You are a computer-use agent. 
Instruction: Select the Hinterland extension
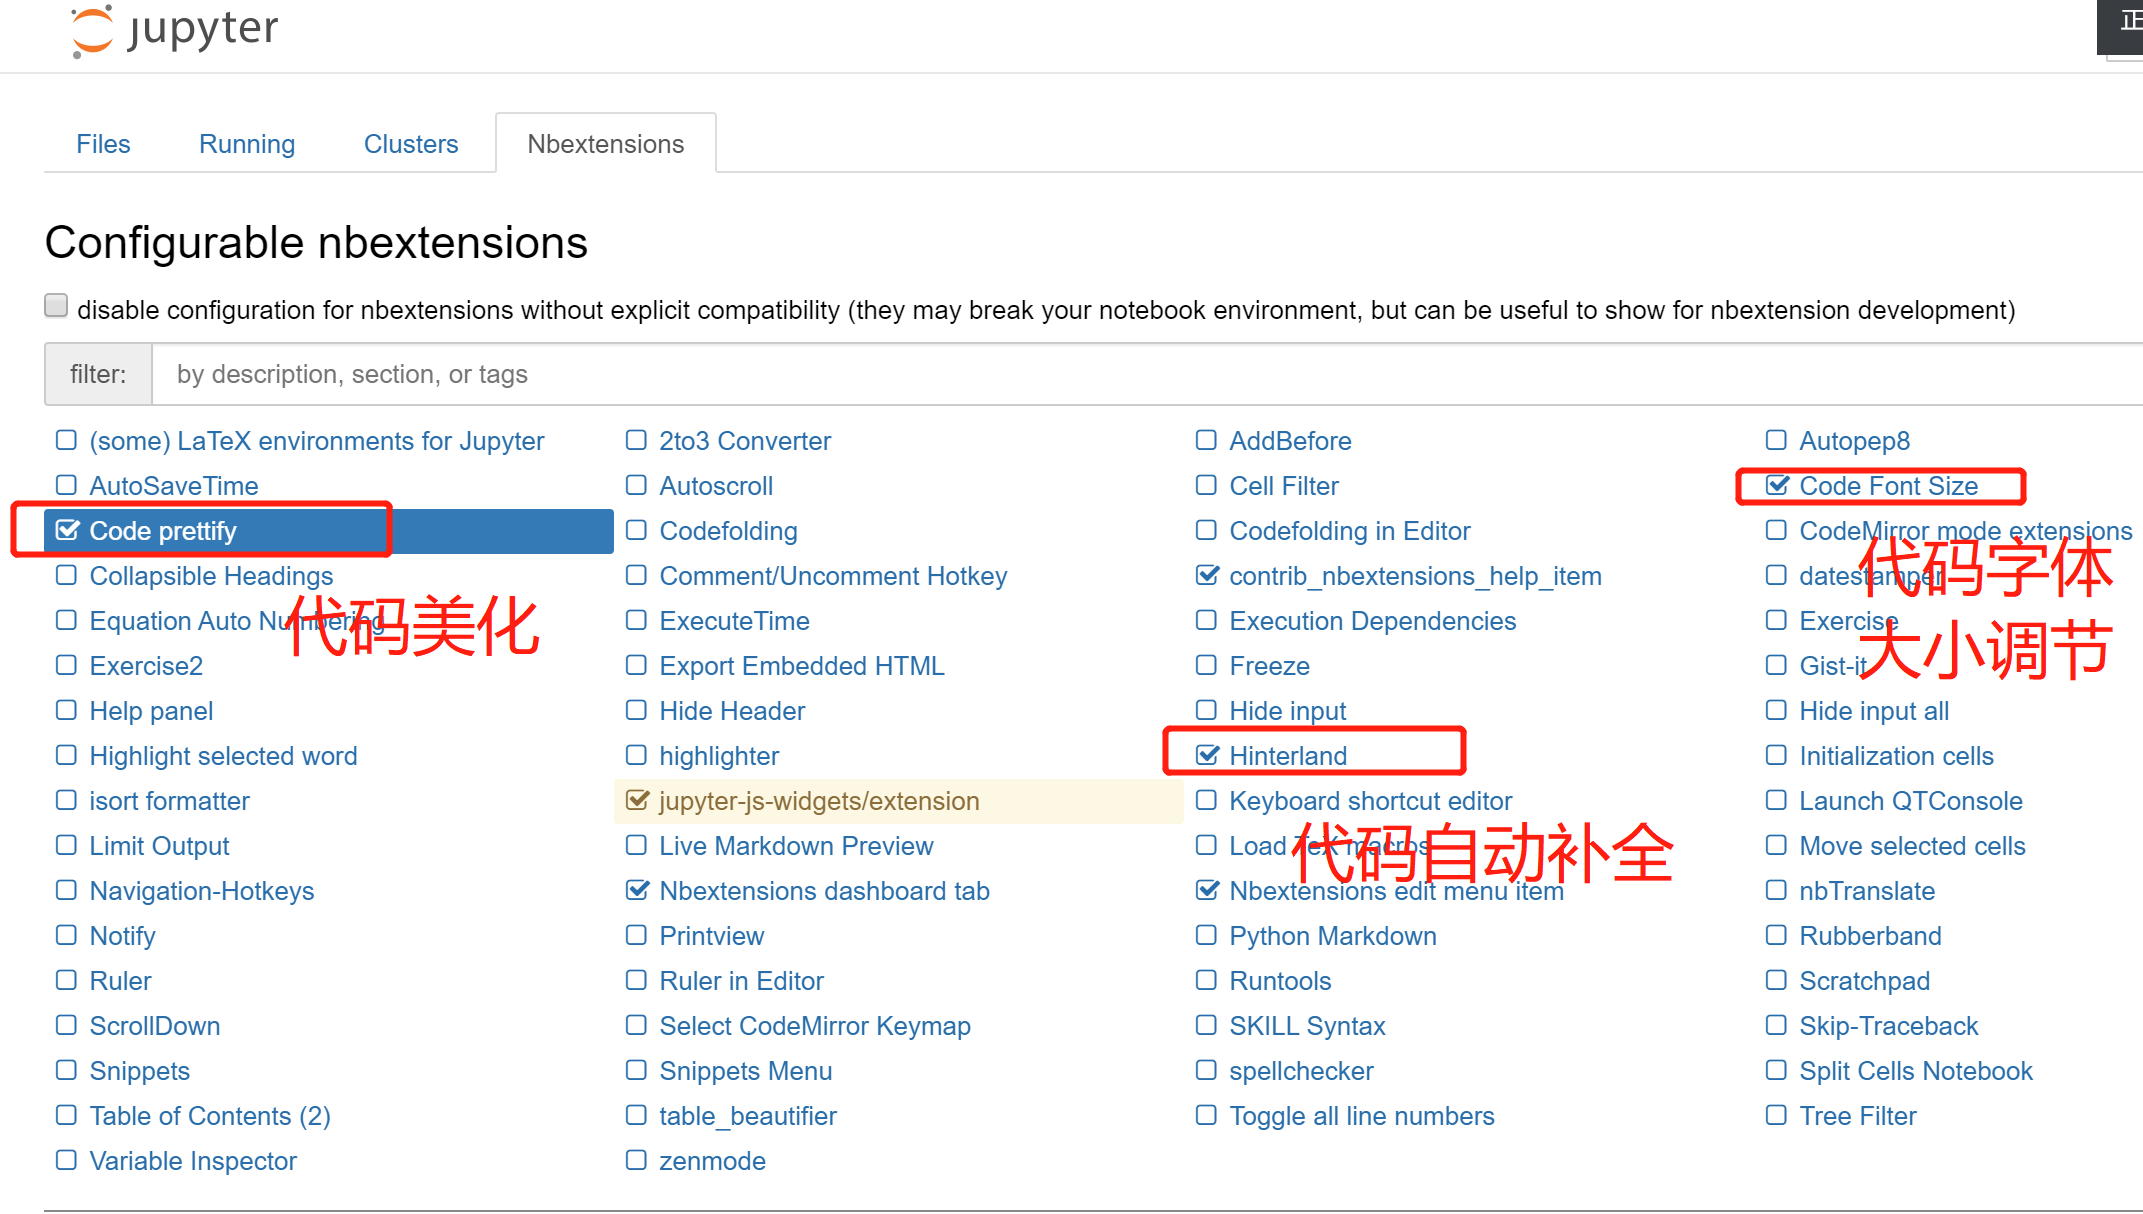coord(1288,756)
